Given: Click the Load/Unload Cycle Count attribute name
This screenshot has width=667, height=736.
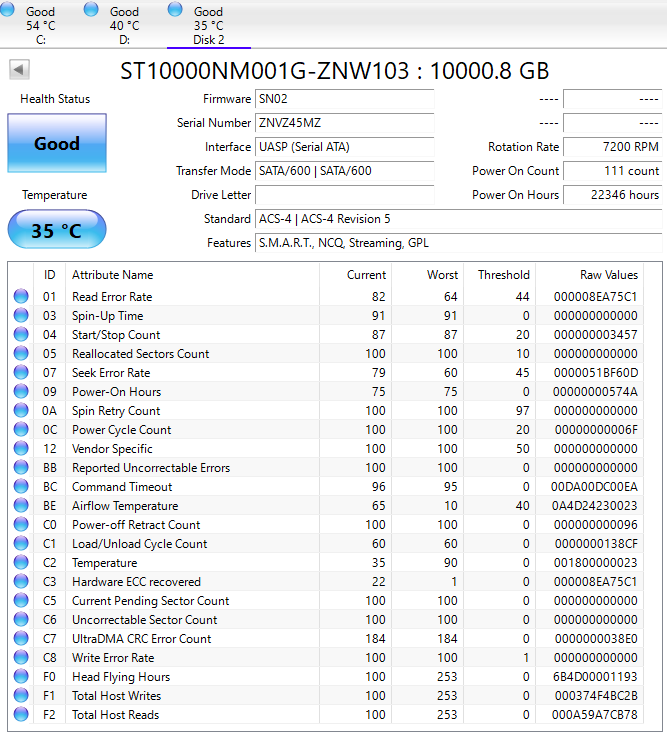Looking at the screenshot, I should [139, 544].
